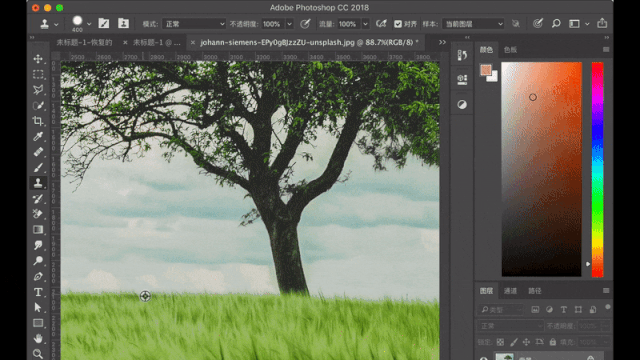640x360 pixels.
Task: Switch to the 未标题-1-恢复的 document tab
Action: pyautogui.click(x=84, y=42)
